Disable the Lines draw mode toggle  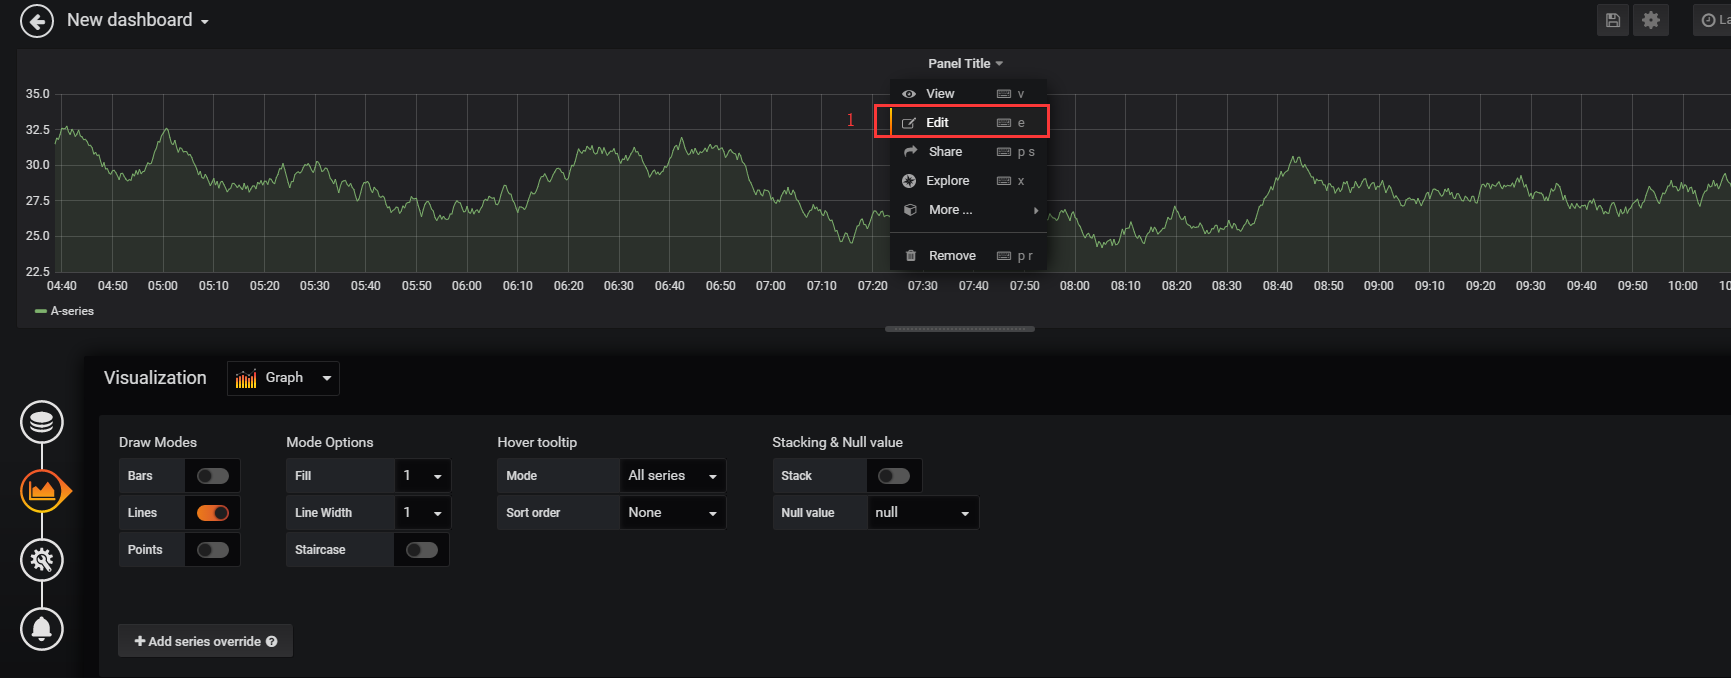213,513
